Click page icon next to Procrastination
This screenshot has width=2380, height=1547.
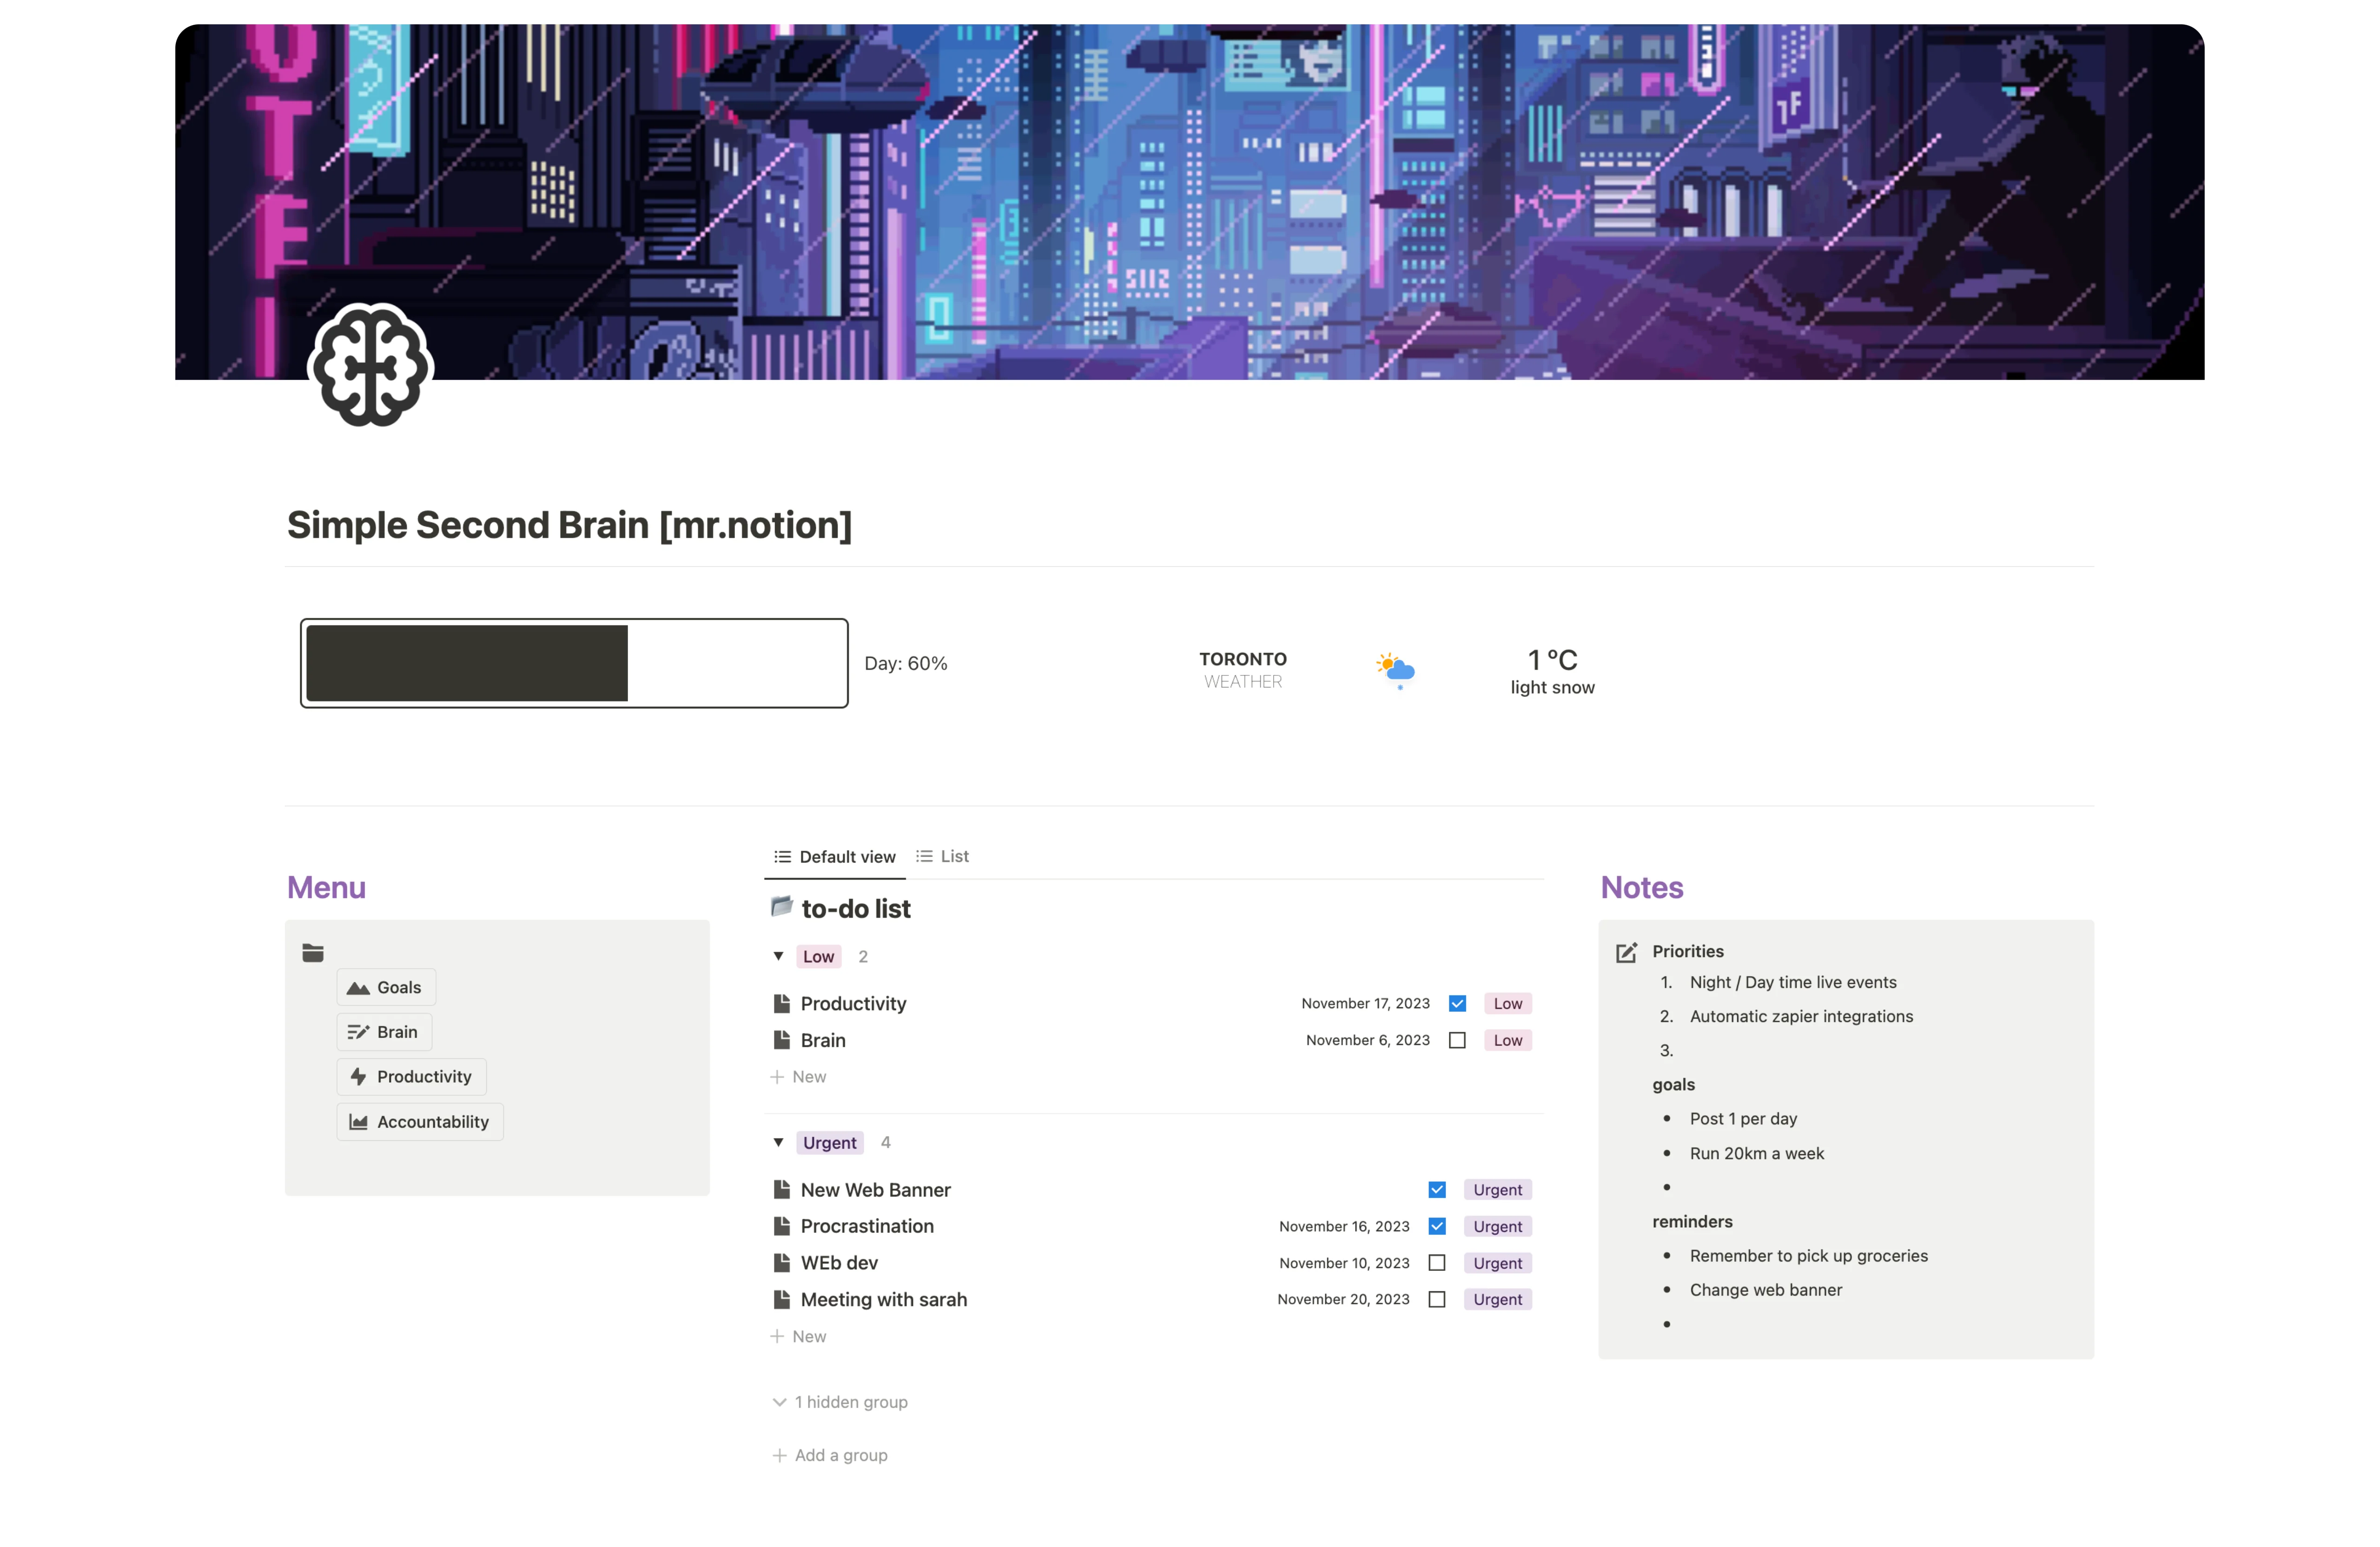(782, 1226)
